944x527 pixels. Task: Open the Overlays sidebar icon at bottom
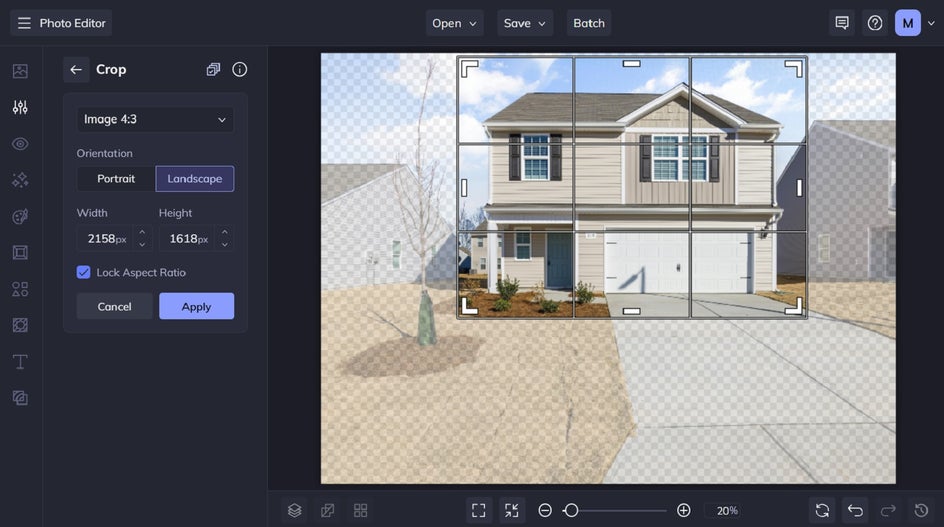(20, 398)
